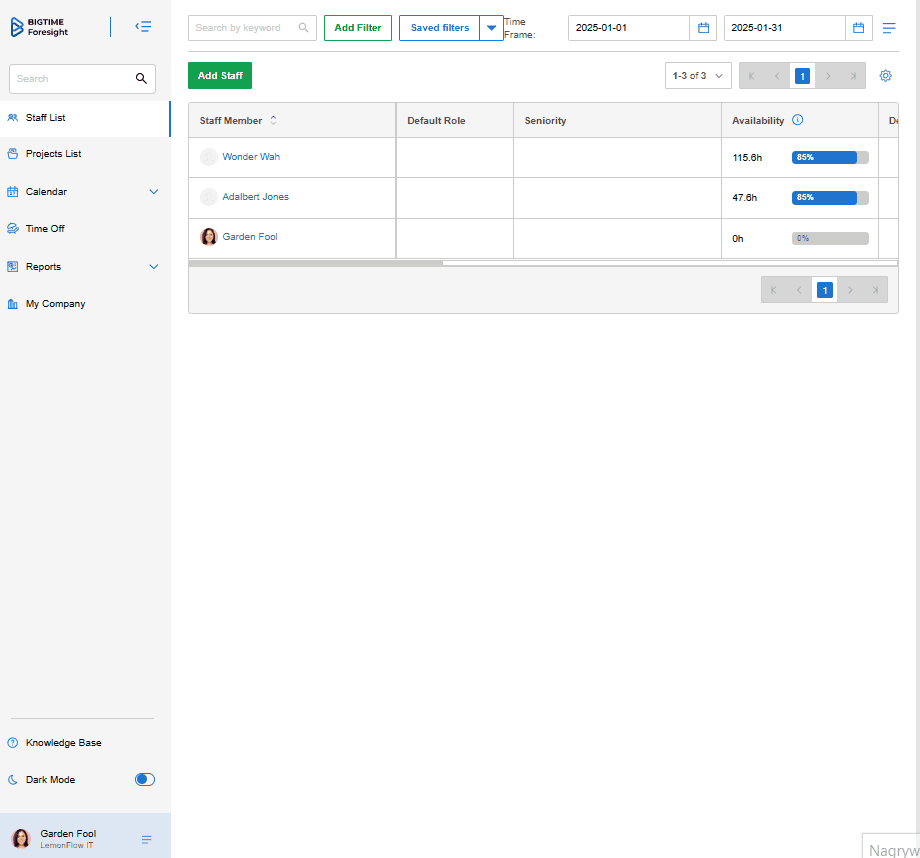The width and height of the screenshot is (920, 858).
Task: Click Adalbert Jones's 85% availability bar
Action: pos(830,198)
